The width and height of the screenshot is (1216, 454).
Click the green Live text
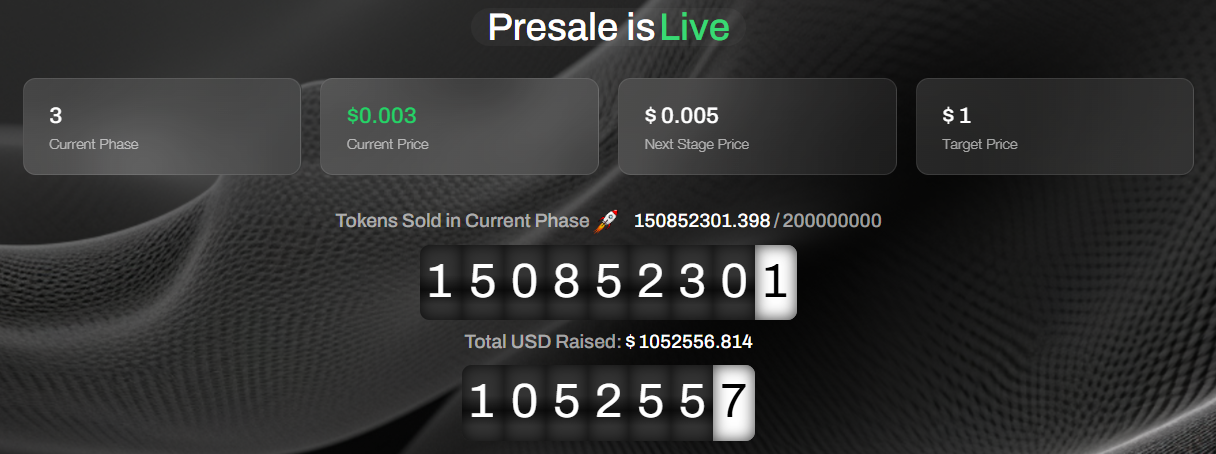[x=694, y=27]
